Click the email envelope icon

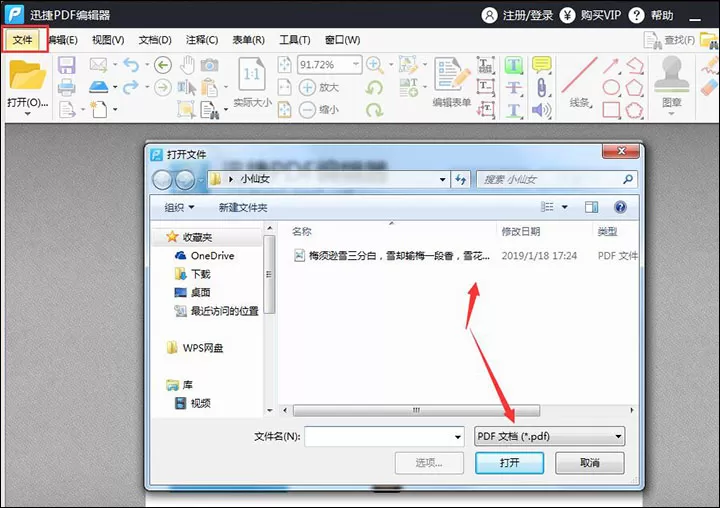pos(98,65)
